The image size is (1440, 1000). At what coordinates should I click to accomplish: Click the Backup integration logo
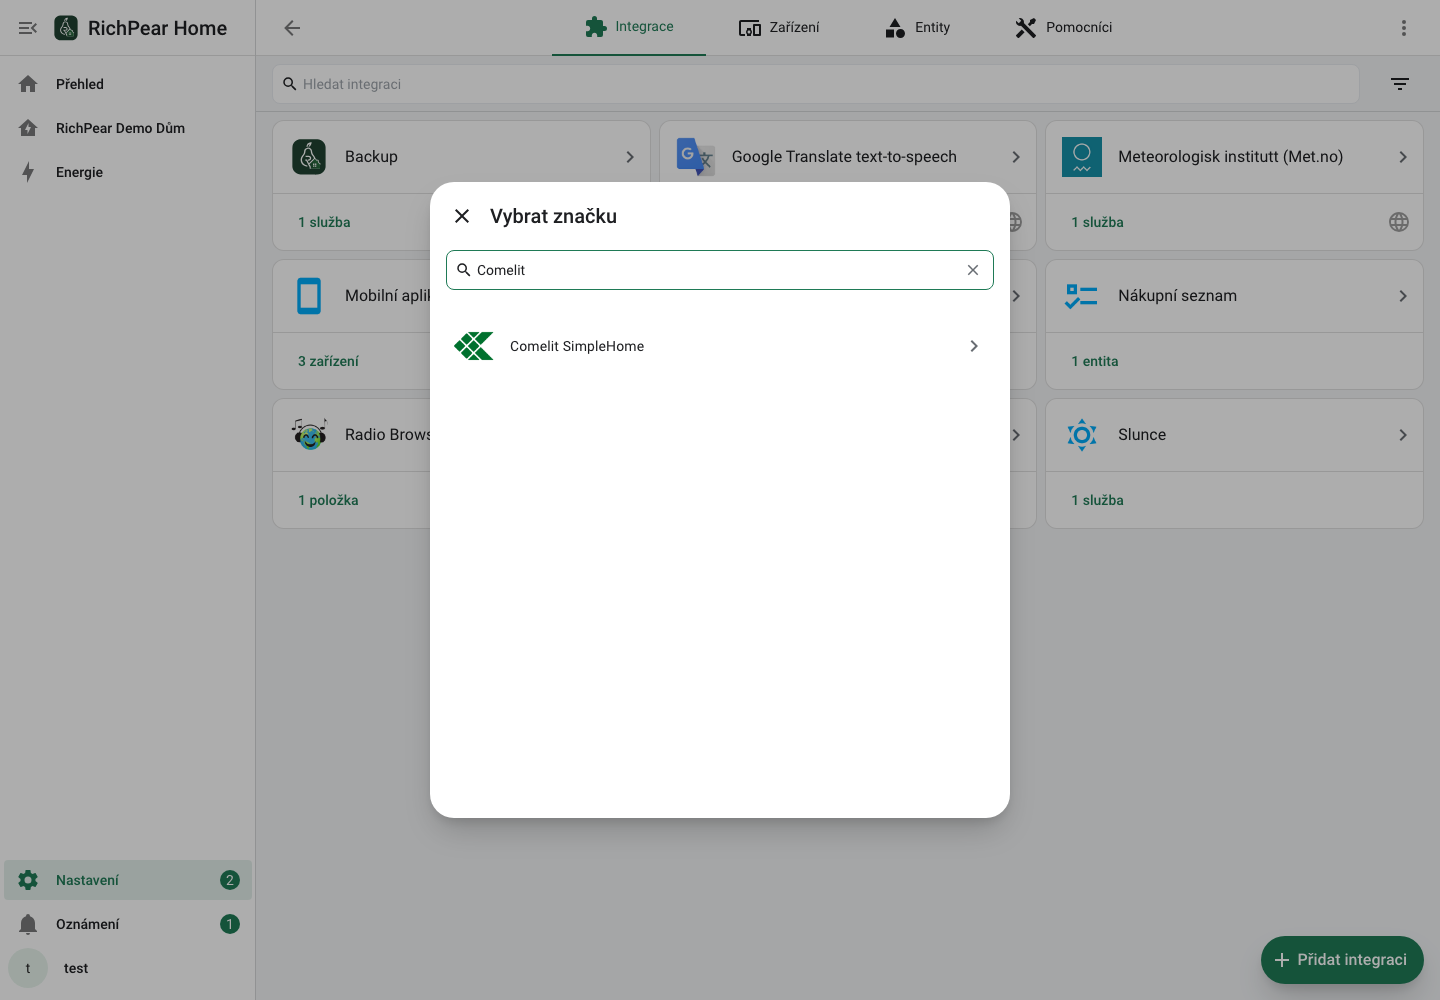coord(309,157)
